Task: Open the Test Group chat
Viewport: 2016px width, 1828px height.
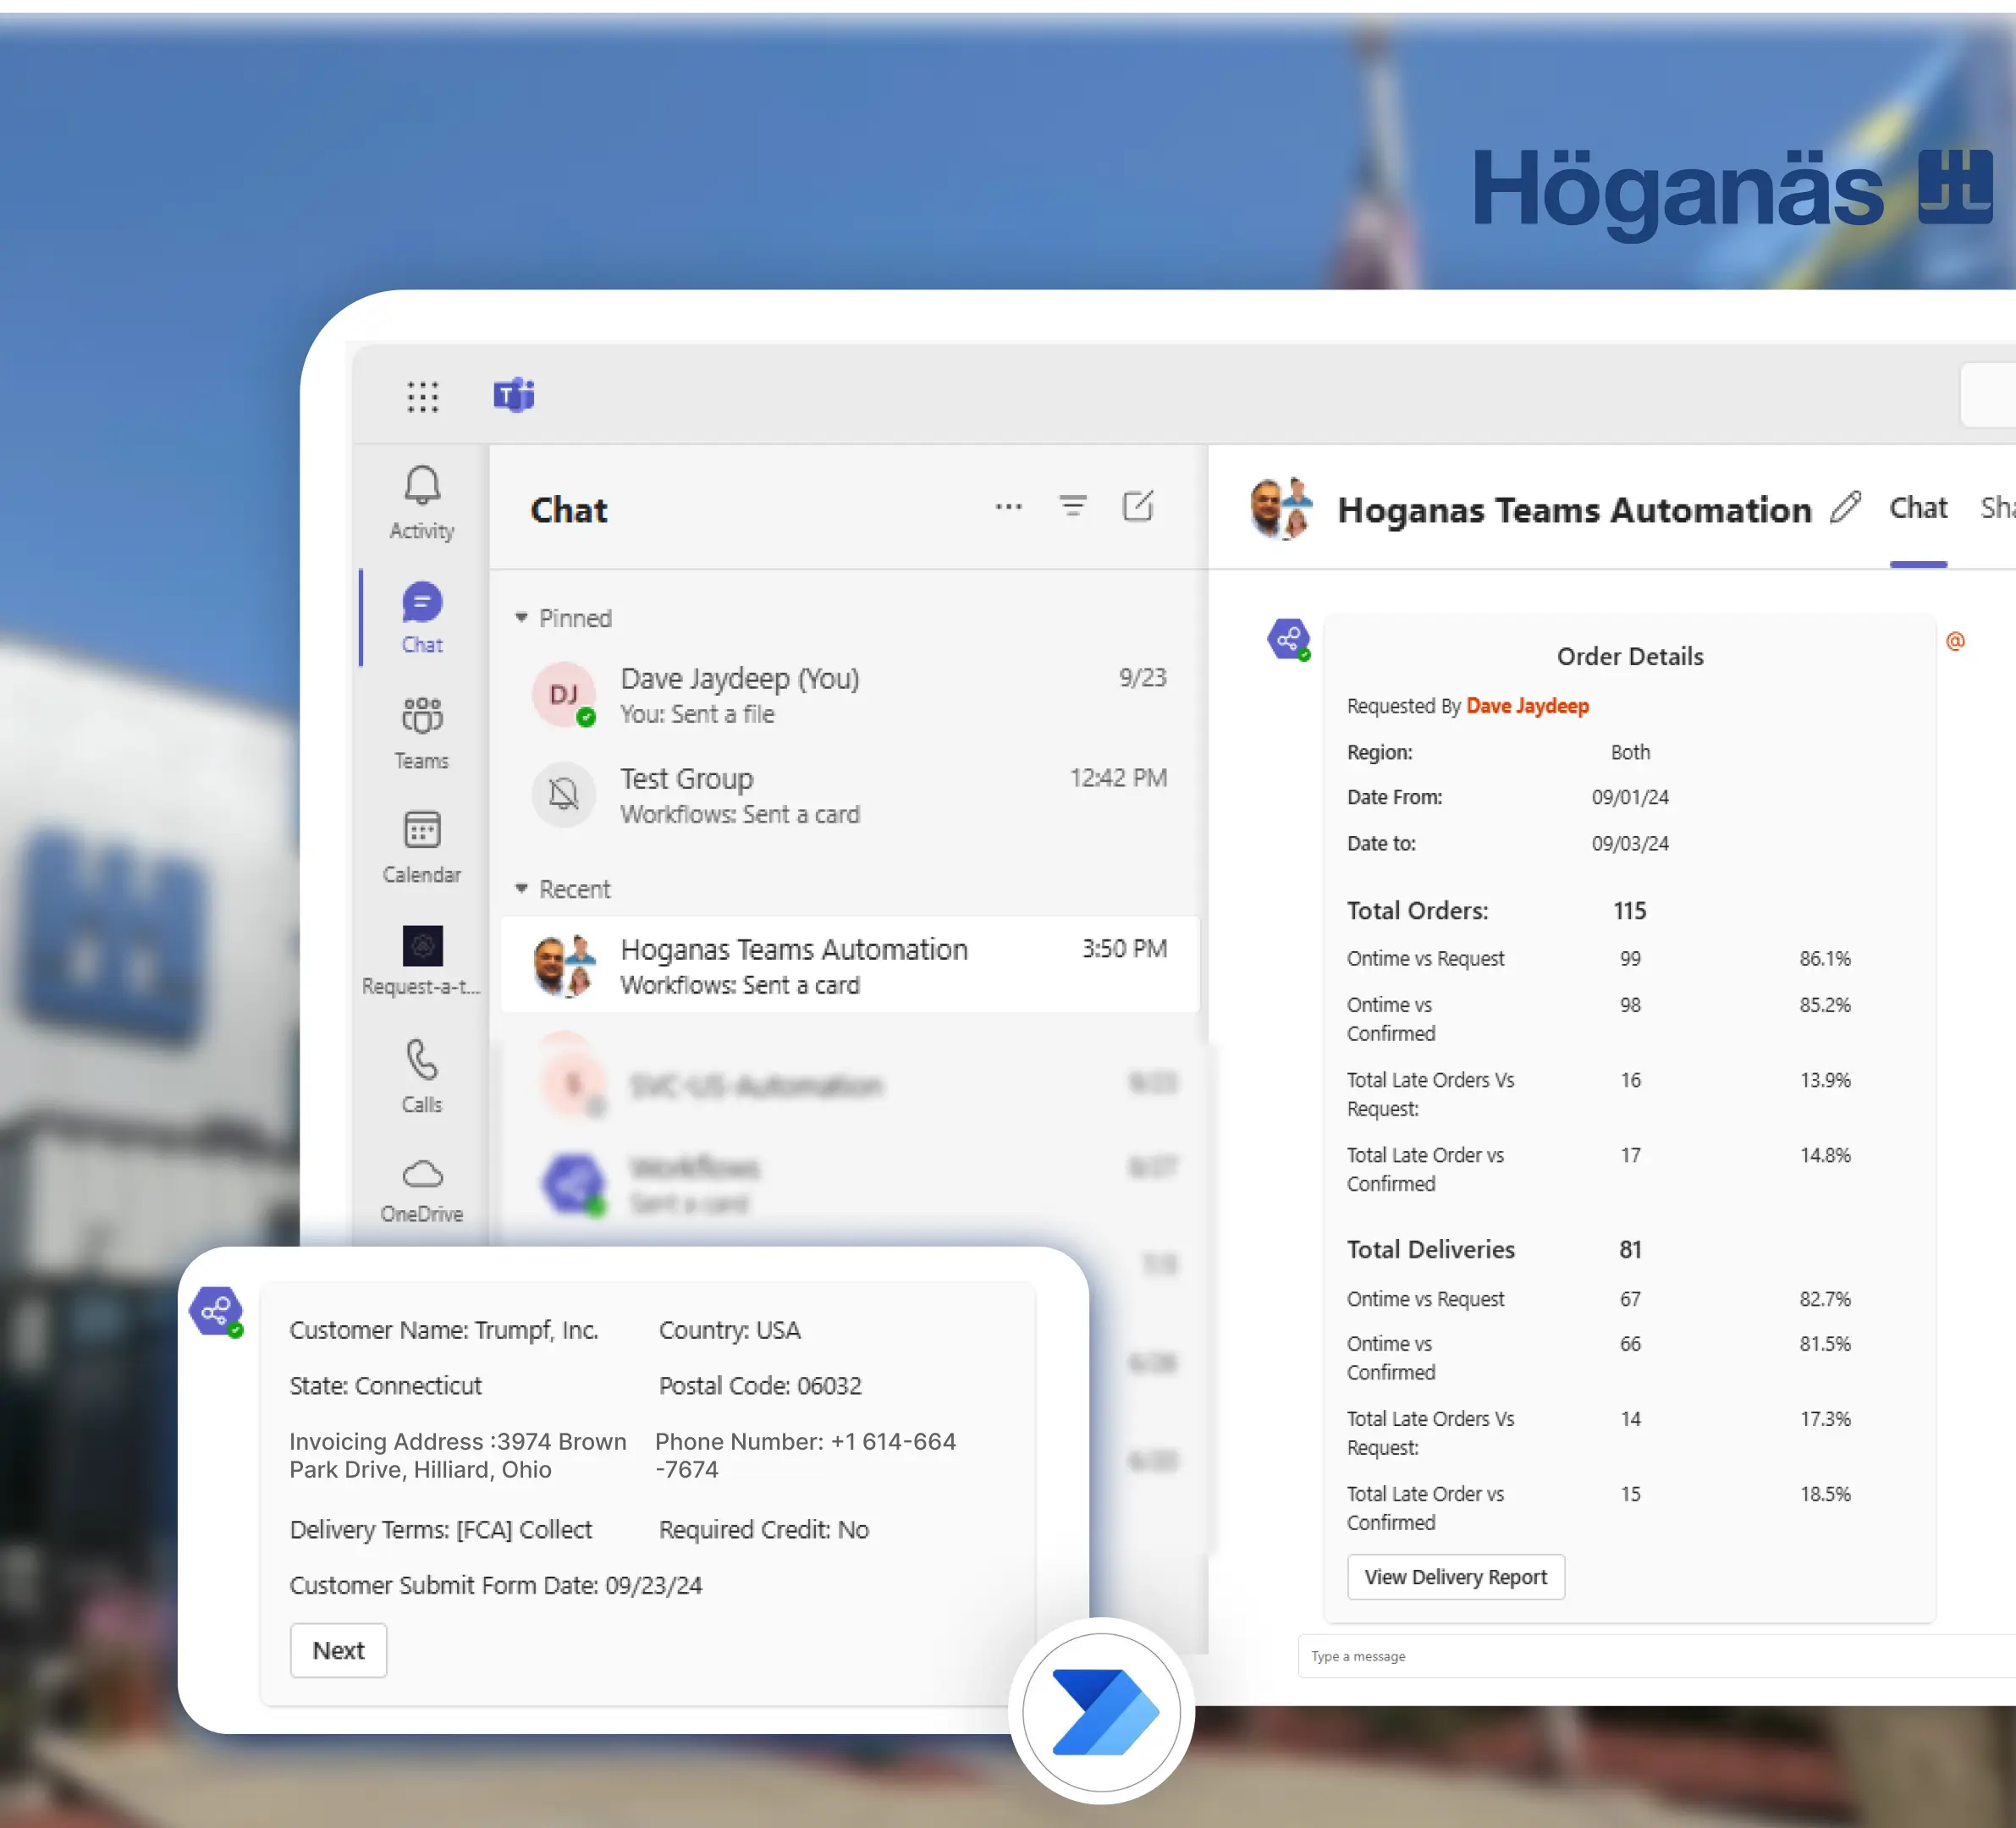Action: [850, 795]
